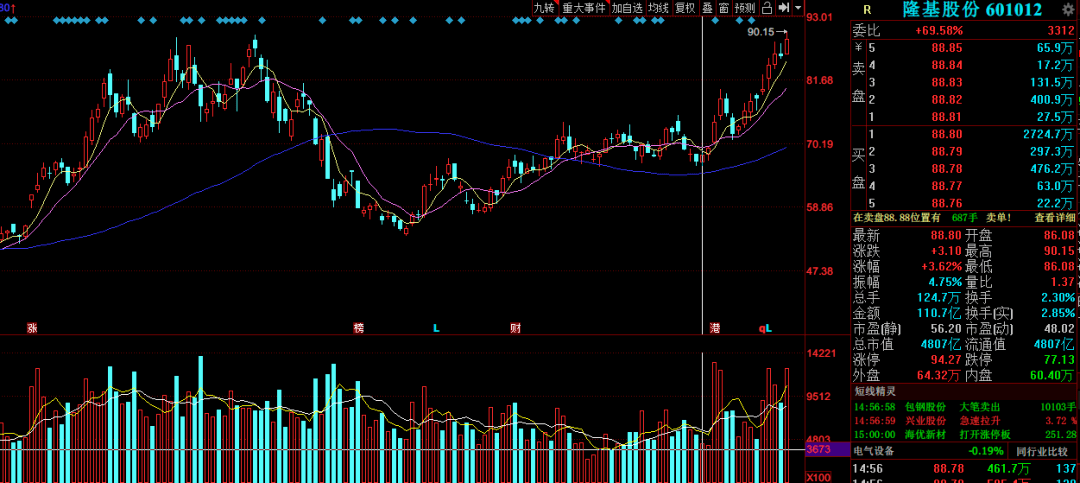Click the 财 marker on the chart axis

515,328
